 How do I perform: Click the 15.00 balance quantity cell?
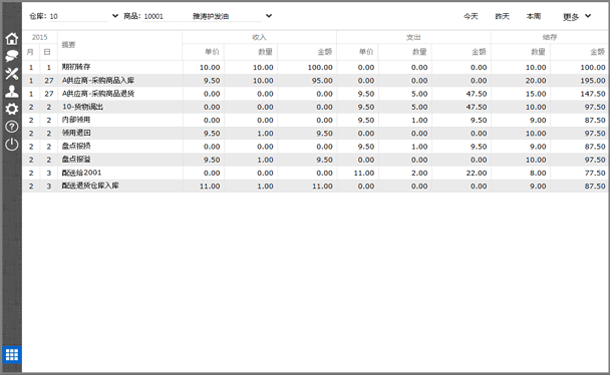[x=536, y=94]
